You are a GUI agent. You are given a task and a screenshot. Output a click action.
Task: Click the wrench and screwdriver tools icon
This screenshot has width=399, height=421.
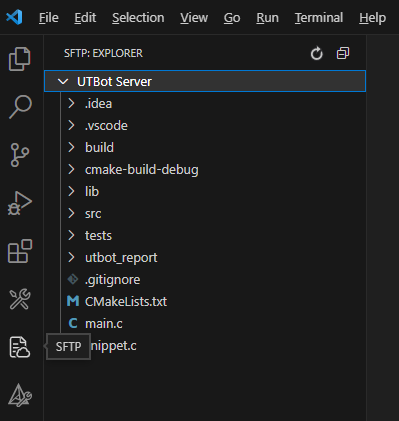[20, 299]
